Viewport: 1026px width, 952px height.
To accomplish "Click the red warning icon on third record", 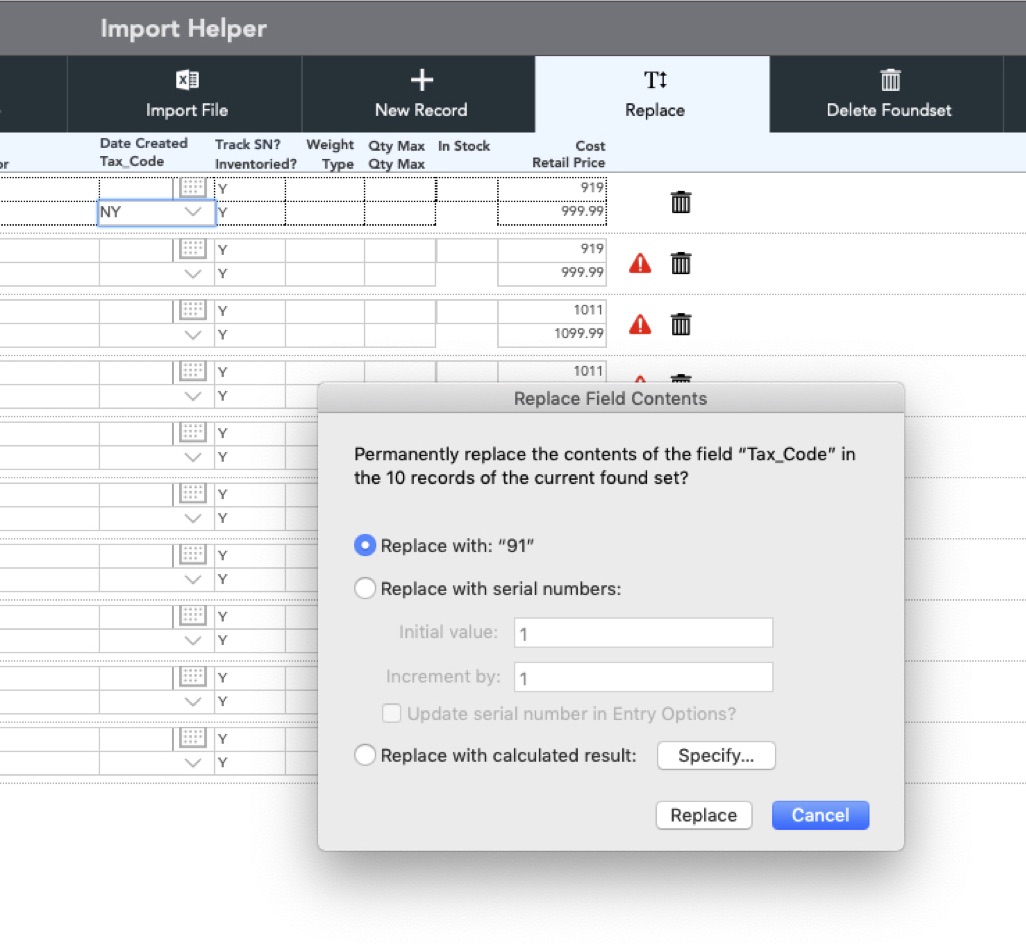I will click(640, 325).
